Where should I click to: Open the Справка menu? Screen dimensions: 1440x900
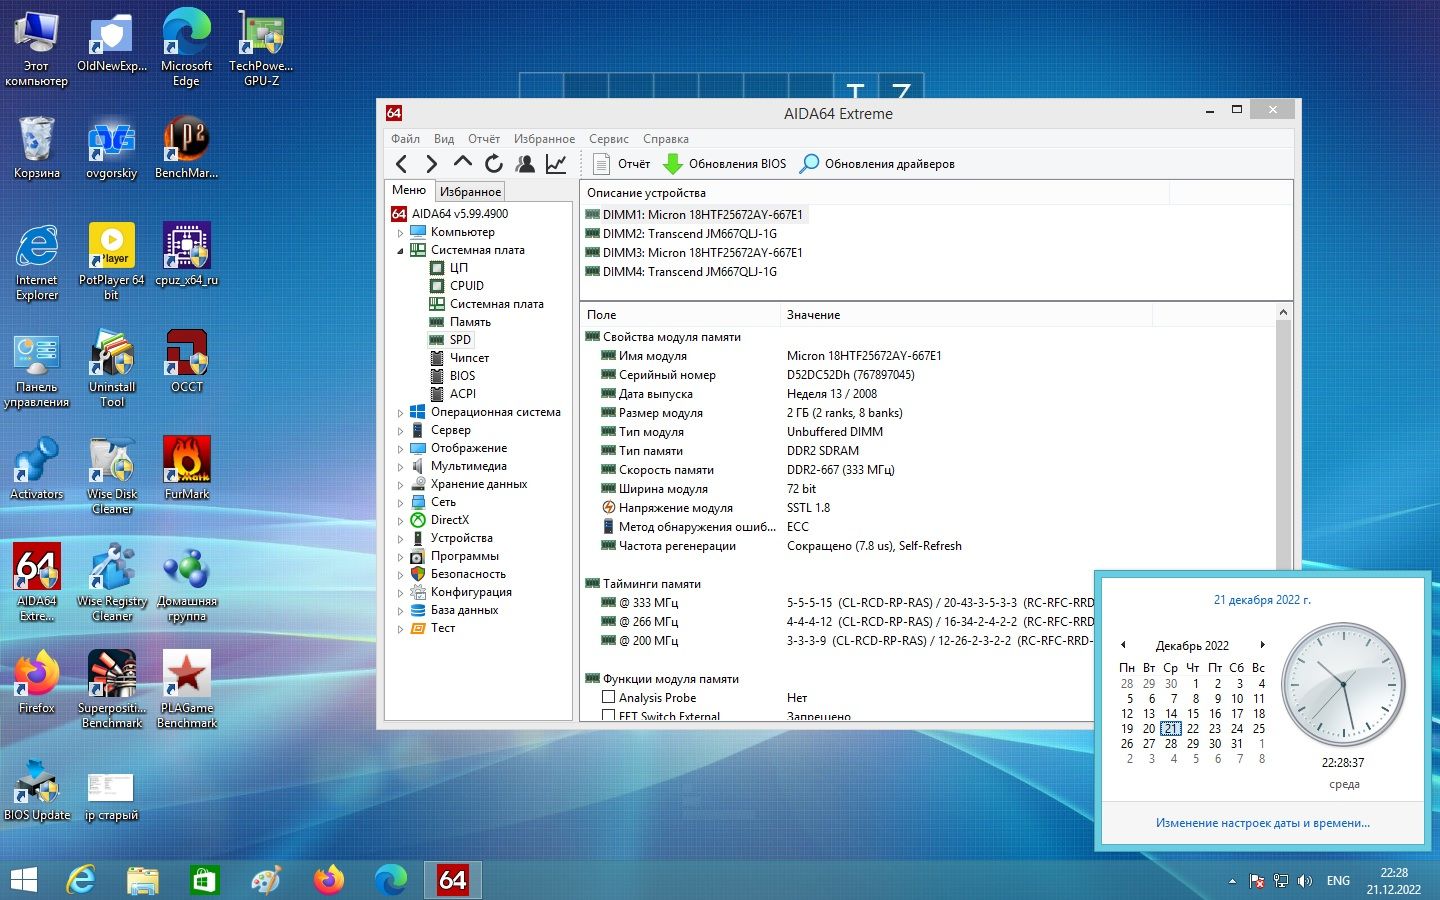(666, 139)
